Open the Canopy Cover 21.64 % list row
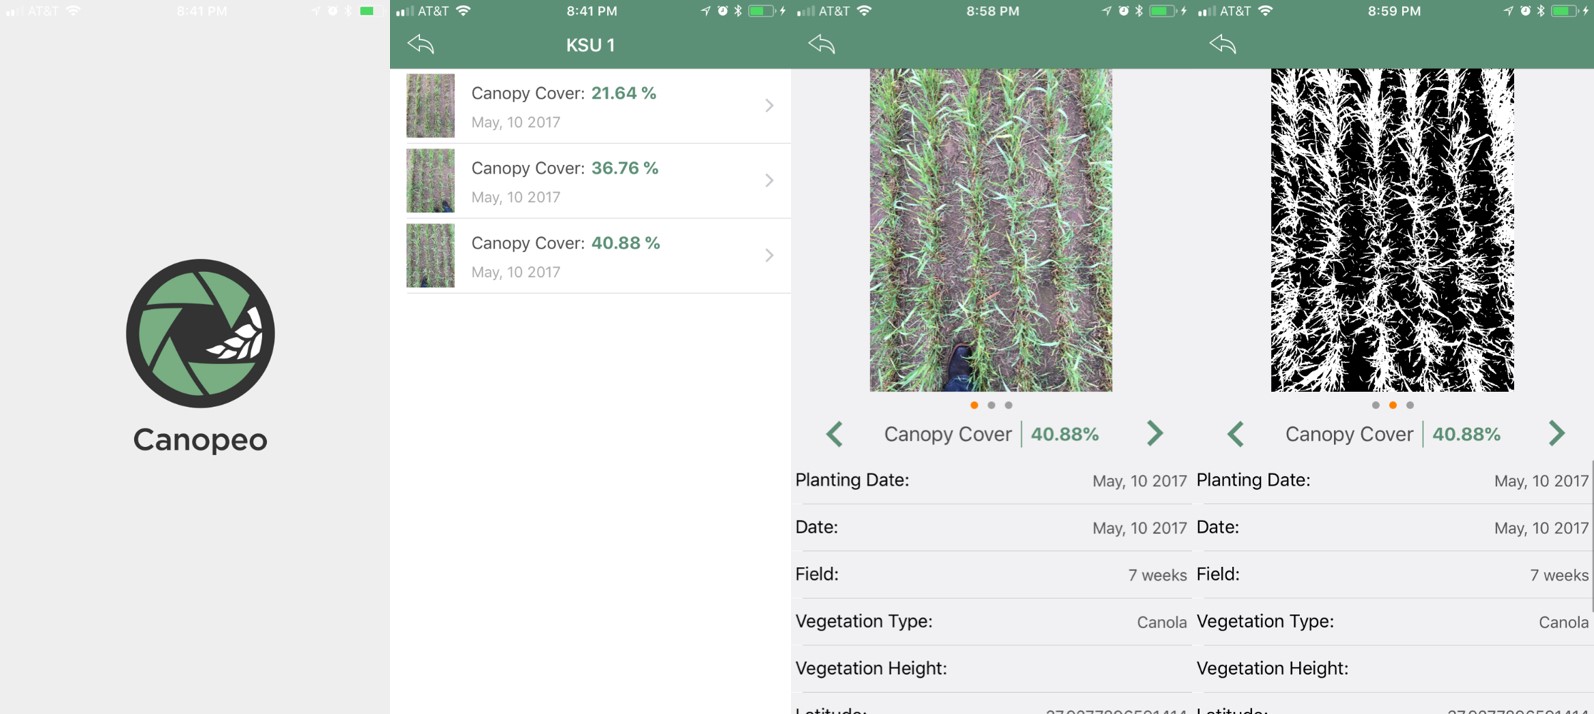The height and width of the screenshot is (714, 1594). (x=591, y=106)
